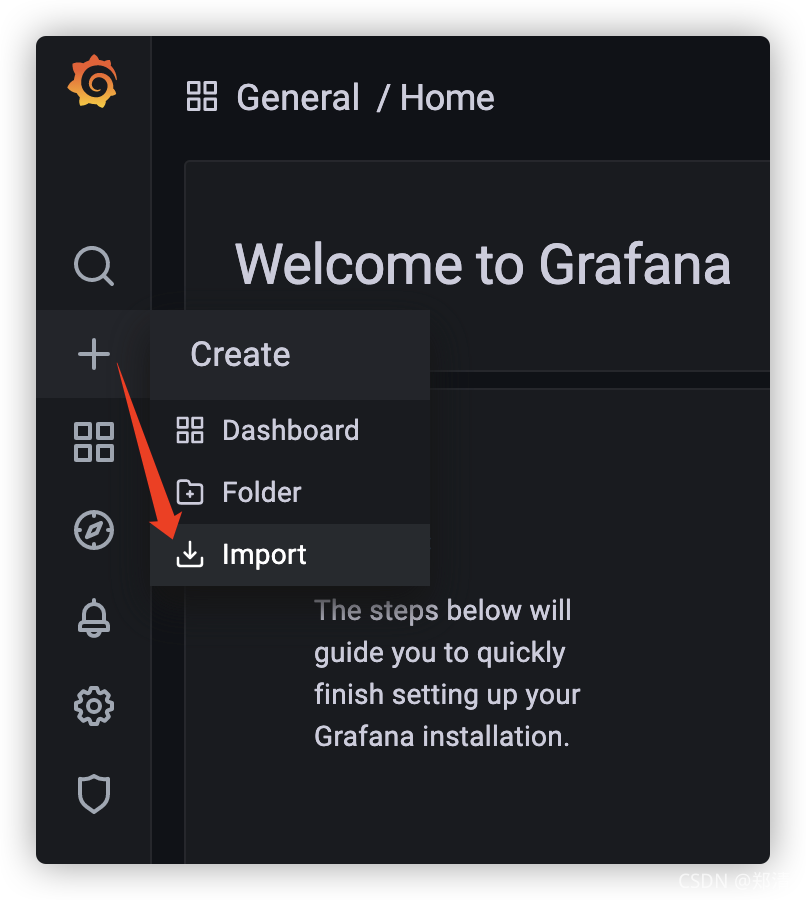Click the General breadcrumb link

tap(298, 97)
